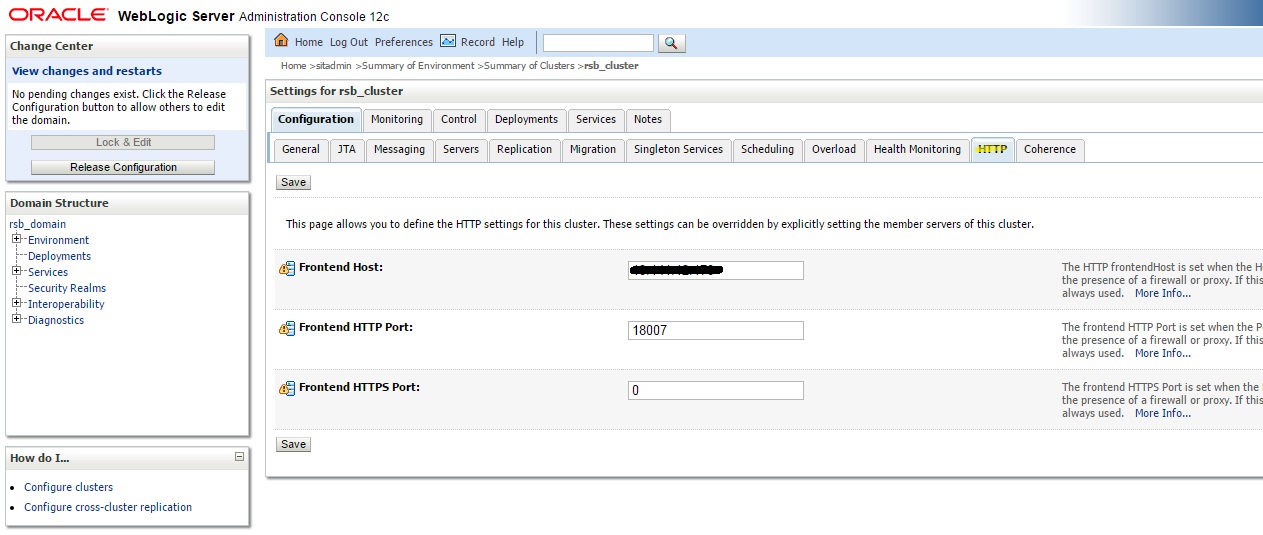This screenshot has width=1263, height=535.
Task: Open More Info for Frontend Host
Action: pyautogui.click(x=1163, y=293)
